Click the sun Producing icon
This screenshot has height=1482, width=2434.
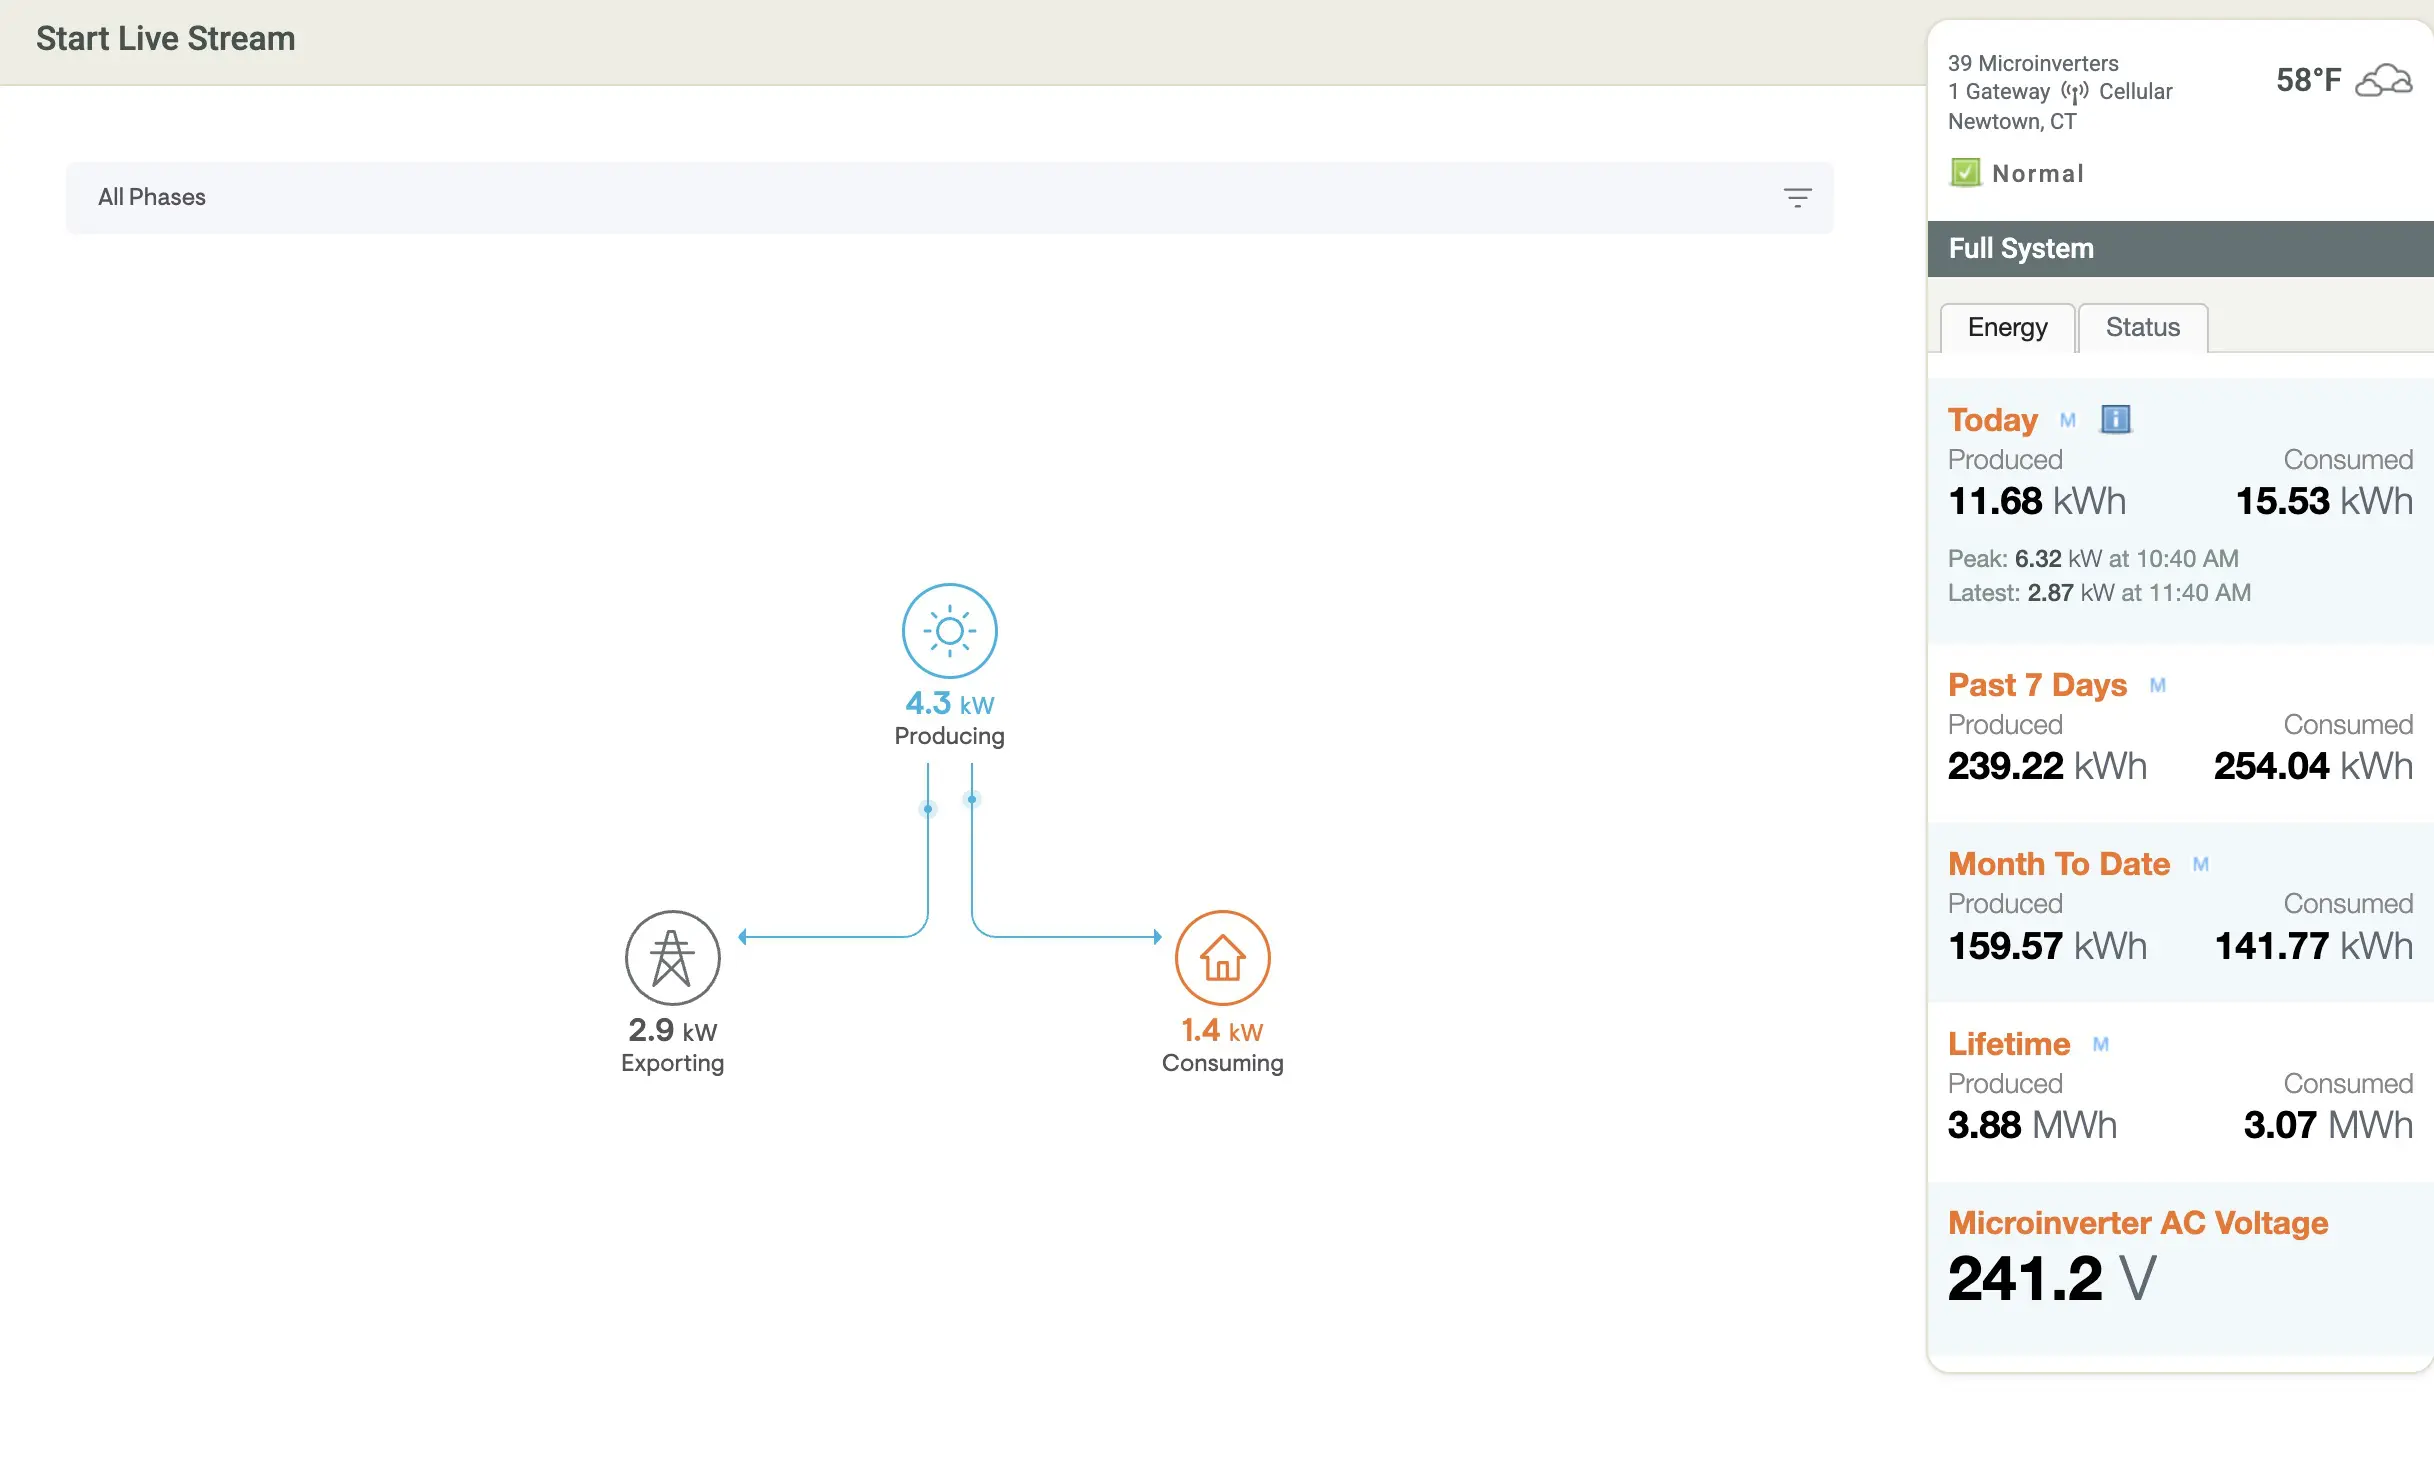click(x=949, y=631)
